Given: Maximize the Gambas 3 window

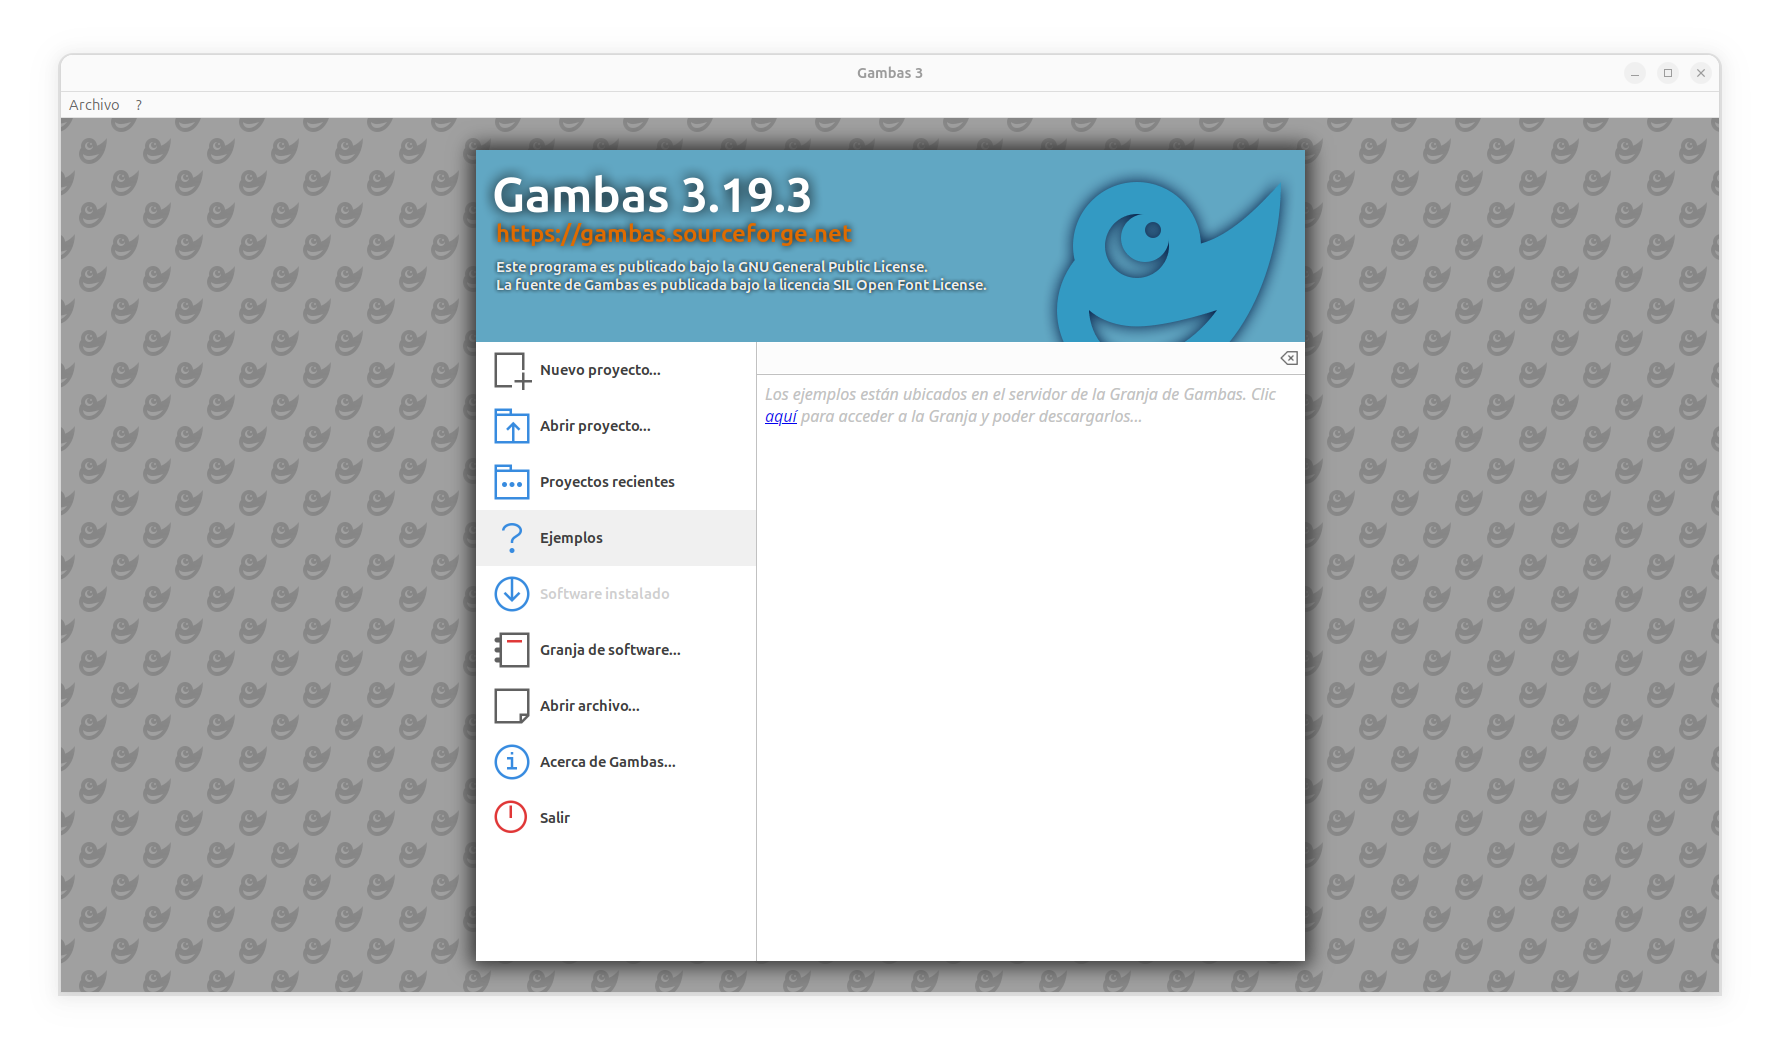Looking at the screenshot, I should click(x=1668, y=73).
